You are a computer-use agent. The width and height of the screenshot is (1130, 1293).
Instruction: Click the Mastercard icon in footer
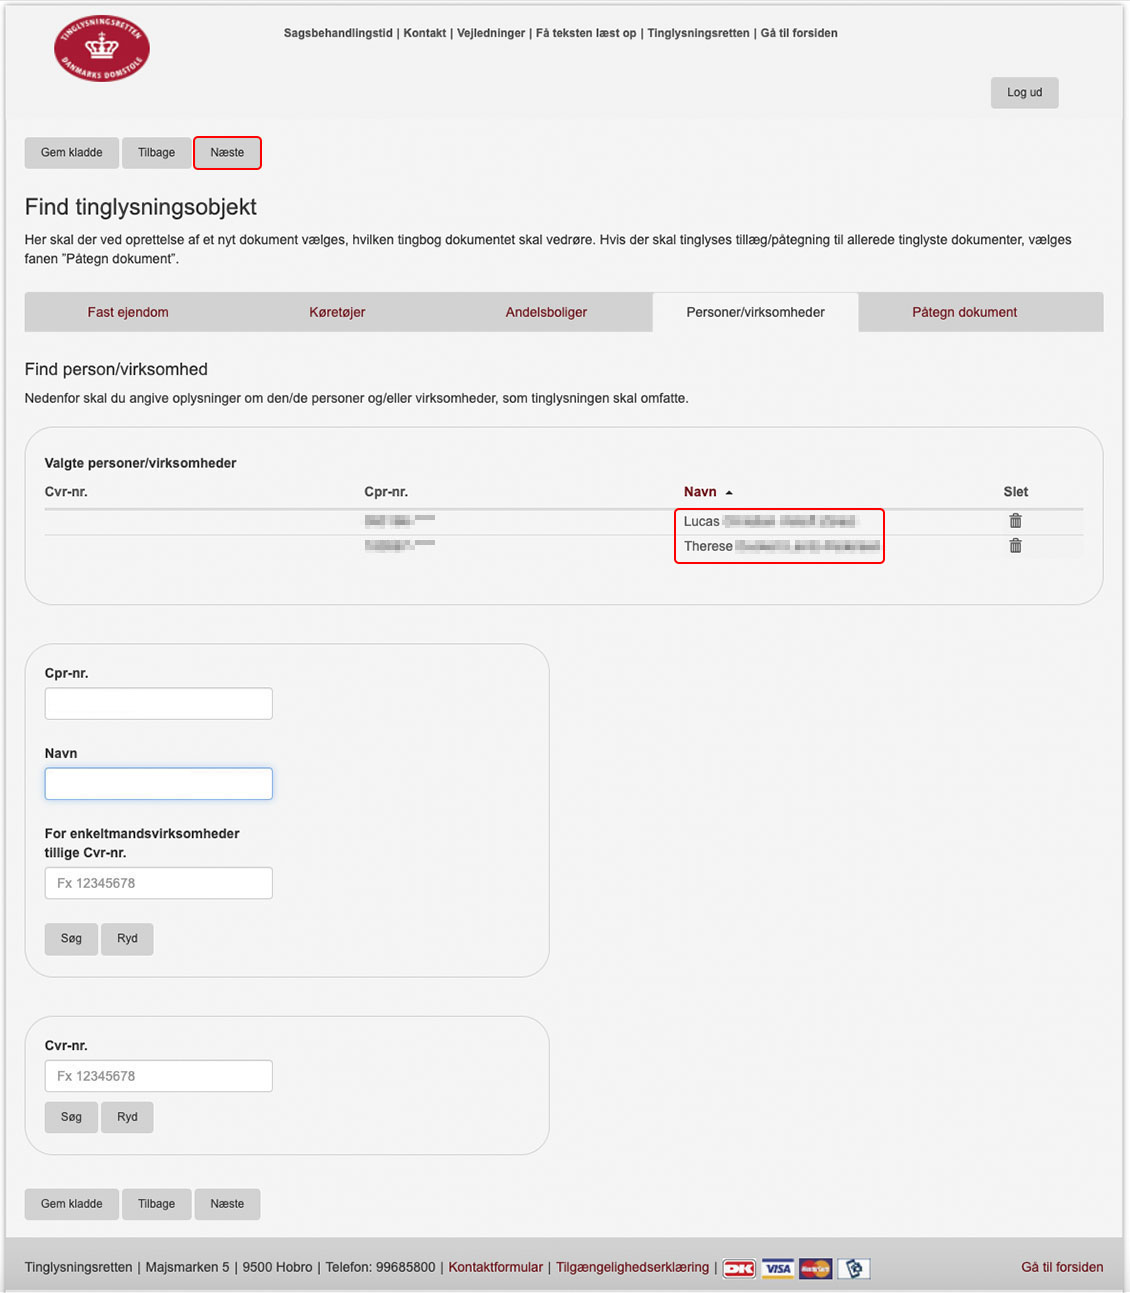click(815, 1268)
